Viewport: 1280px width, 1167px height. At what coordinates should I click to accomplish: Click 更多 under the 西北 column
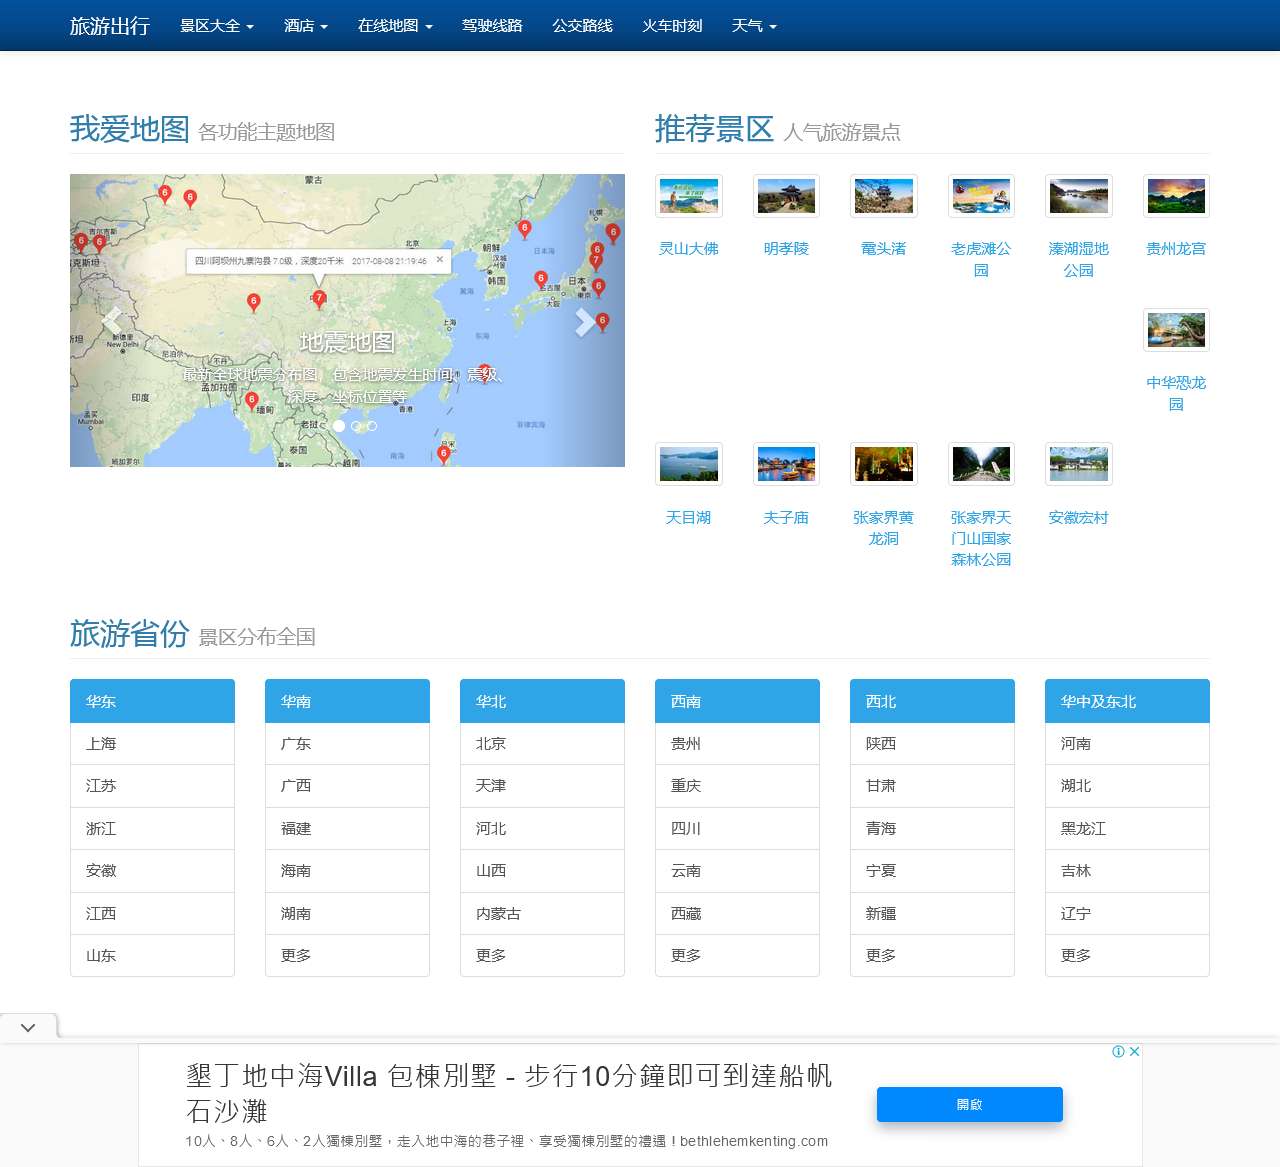point(932,956)
